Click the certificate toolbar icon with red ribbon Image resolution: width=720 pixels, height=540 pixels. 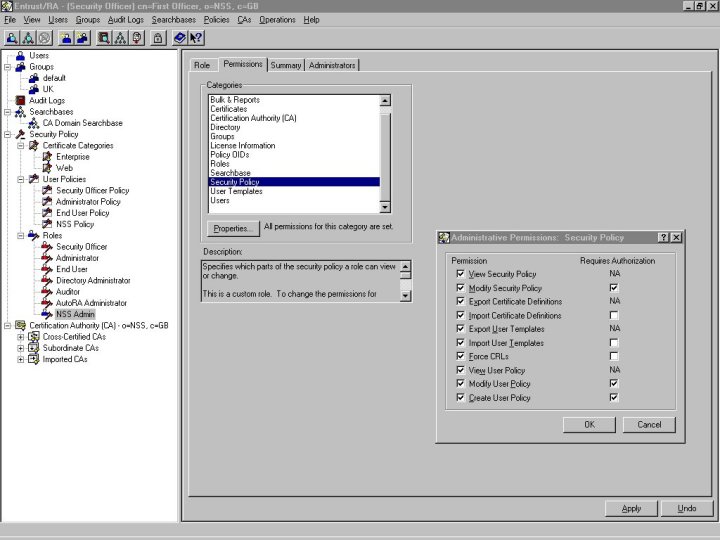click(x=137, y=38)
